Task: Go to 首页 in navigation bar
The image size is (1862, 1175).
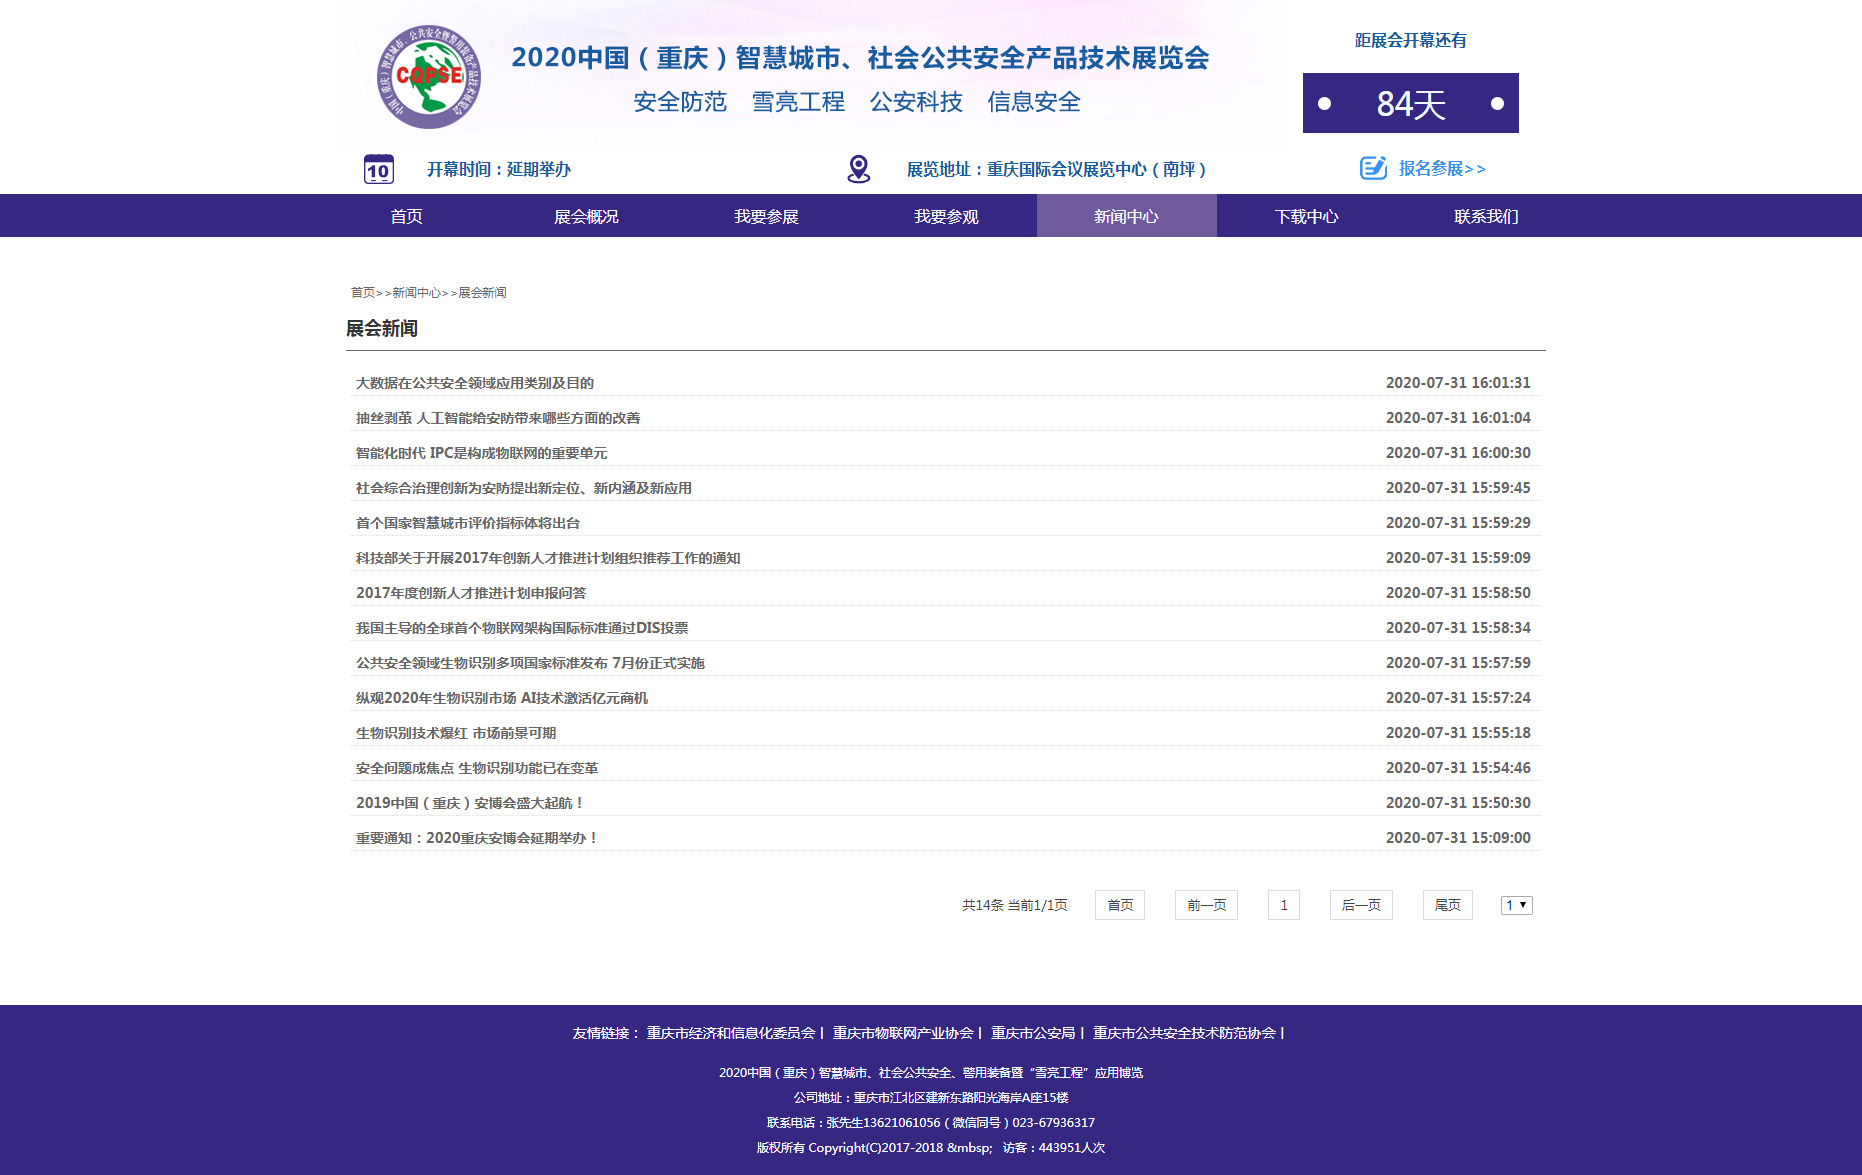Action: [x=406, y=216]
